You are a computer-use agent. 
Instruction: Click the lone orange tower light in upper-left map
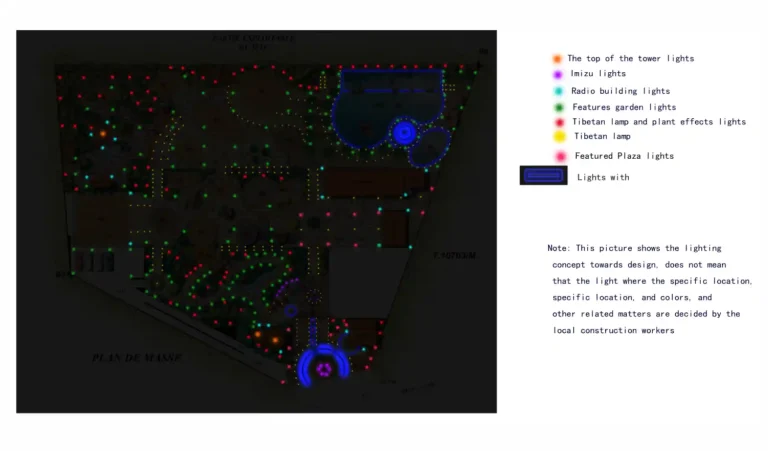click(103, 134)
